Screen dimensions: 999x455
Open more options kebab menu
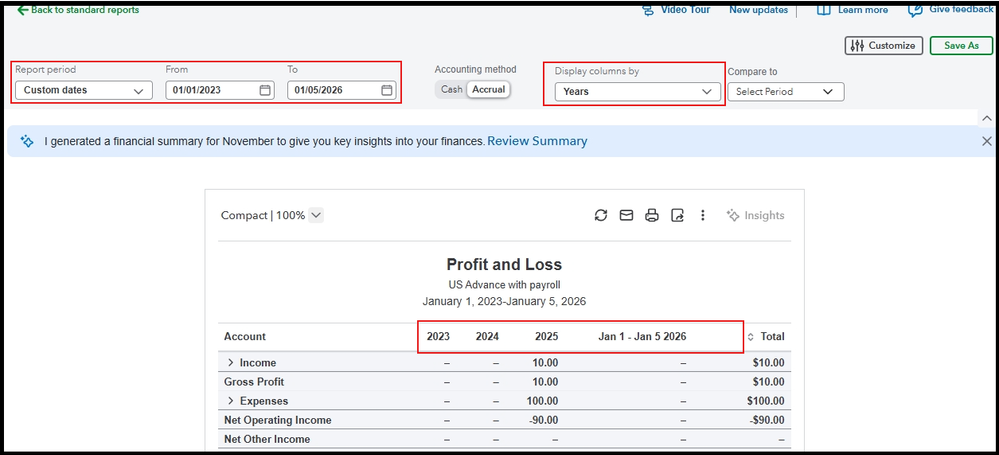(x=702, y=215)
